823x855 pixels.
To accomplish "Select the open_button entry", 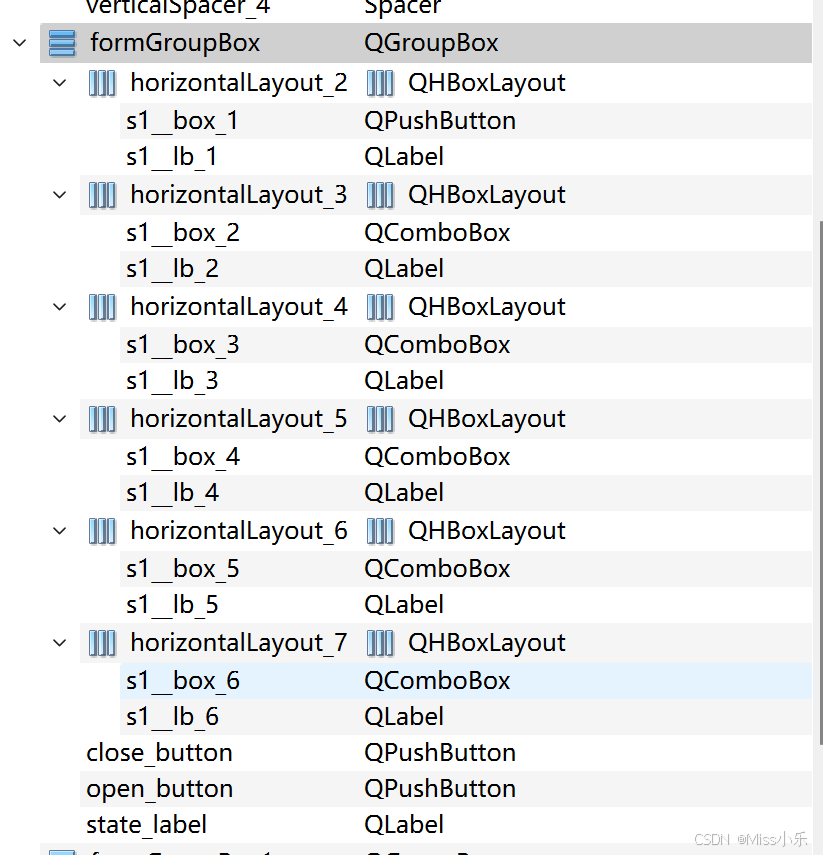I will pos(158,788).
